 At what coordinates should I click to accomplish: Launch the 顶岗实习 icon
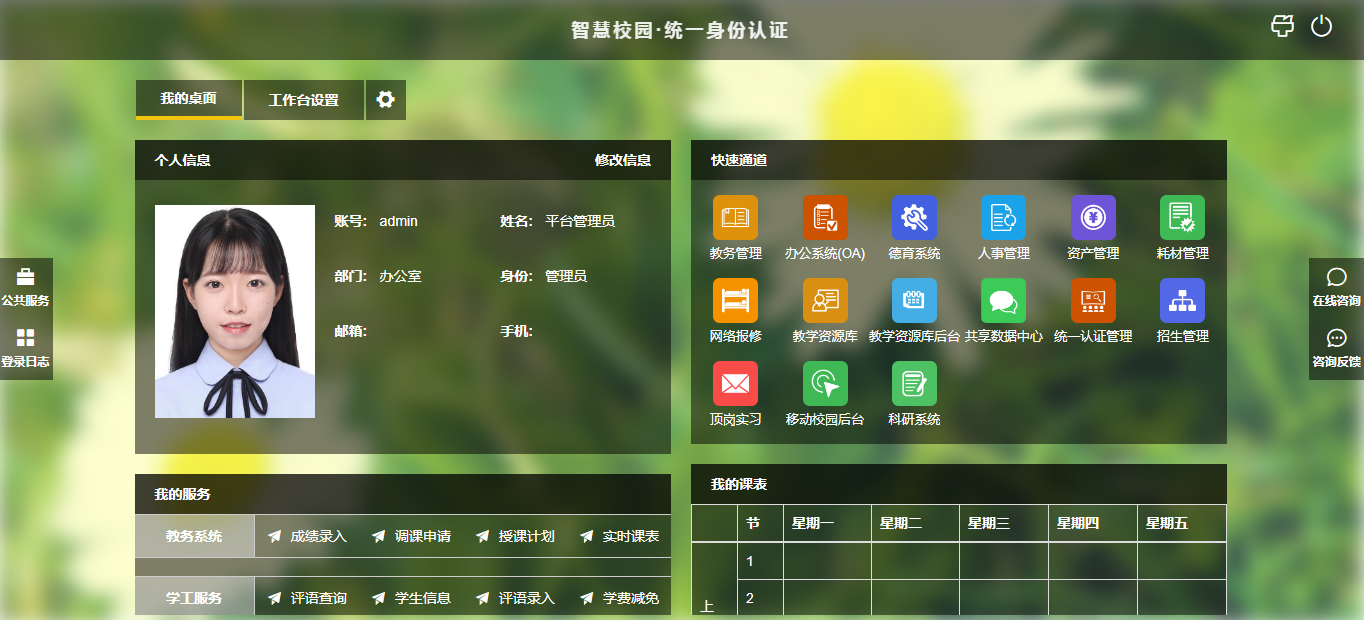click(735, 382)
